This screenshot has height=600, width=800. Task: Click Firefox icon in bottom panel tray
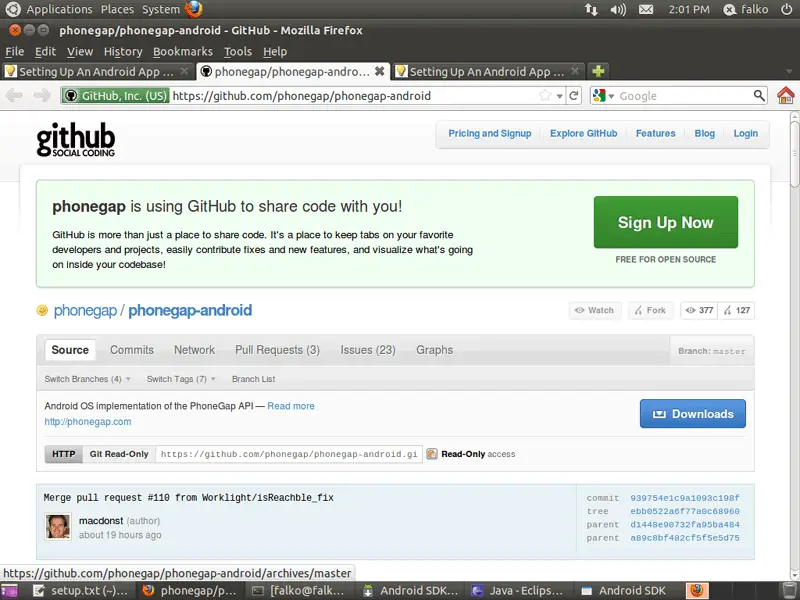pyautogui.click(x=697, y=591)
